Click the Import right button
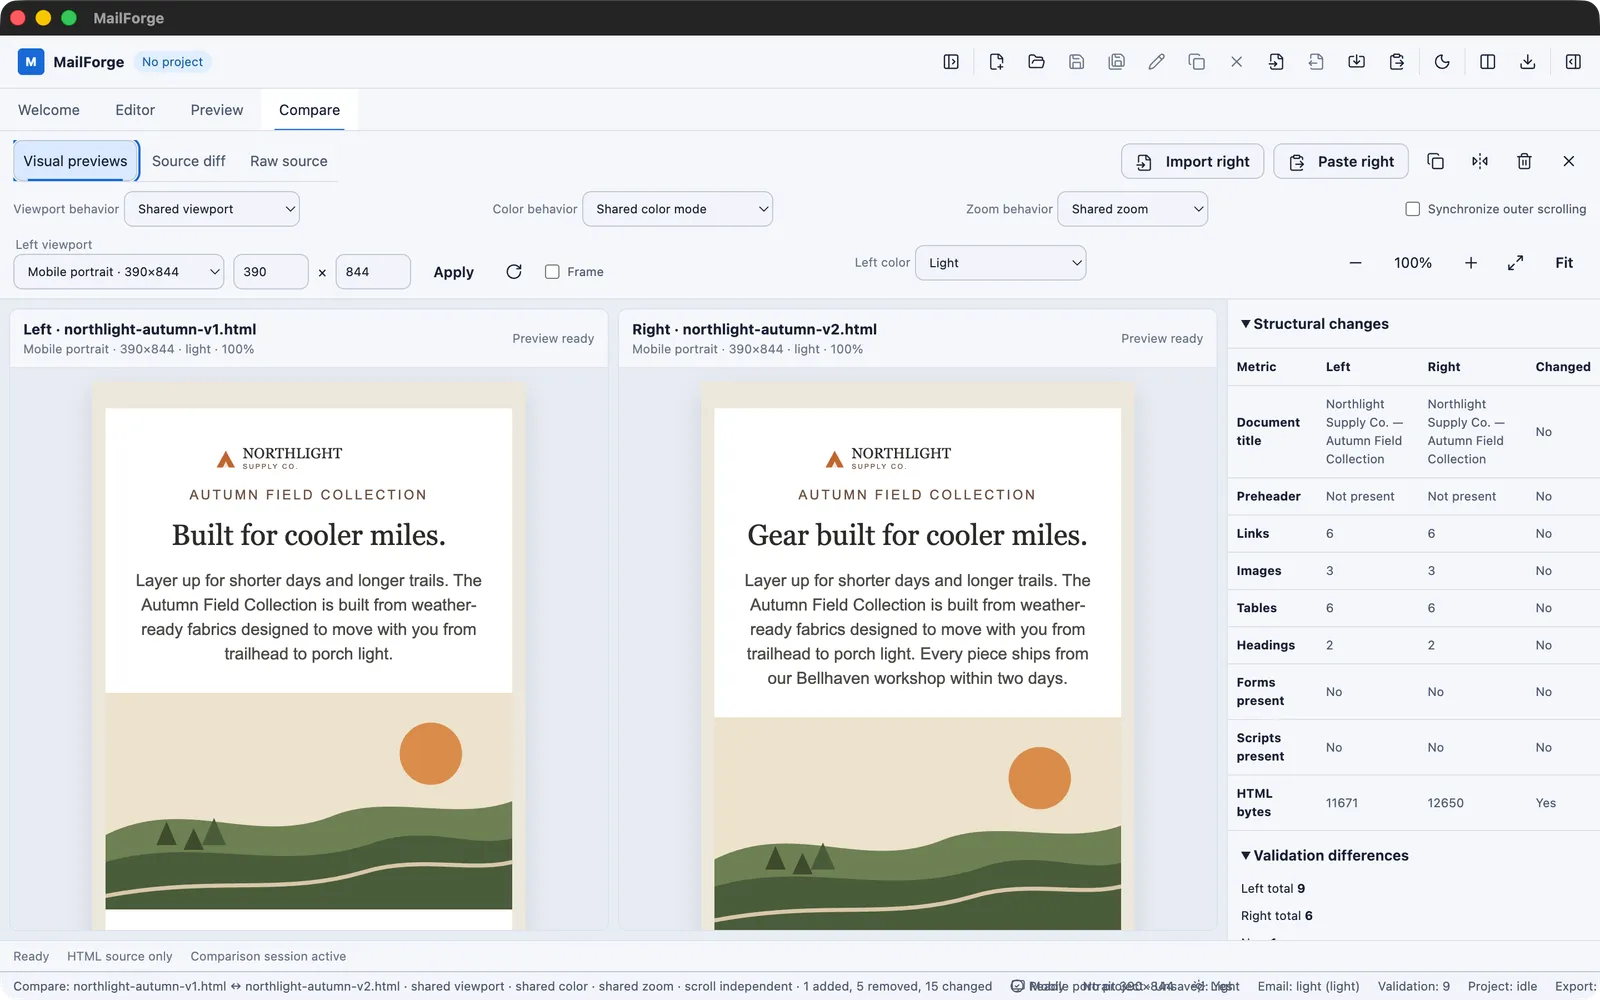1600x1000 pixels. click(x=1193, y=161)
